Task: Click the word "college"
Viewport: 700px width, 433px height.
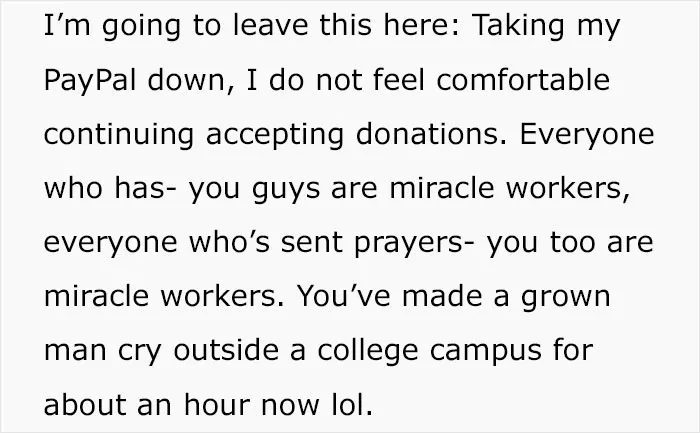Action: tap(368, 352)
